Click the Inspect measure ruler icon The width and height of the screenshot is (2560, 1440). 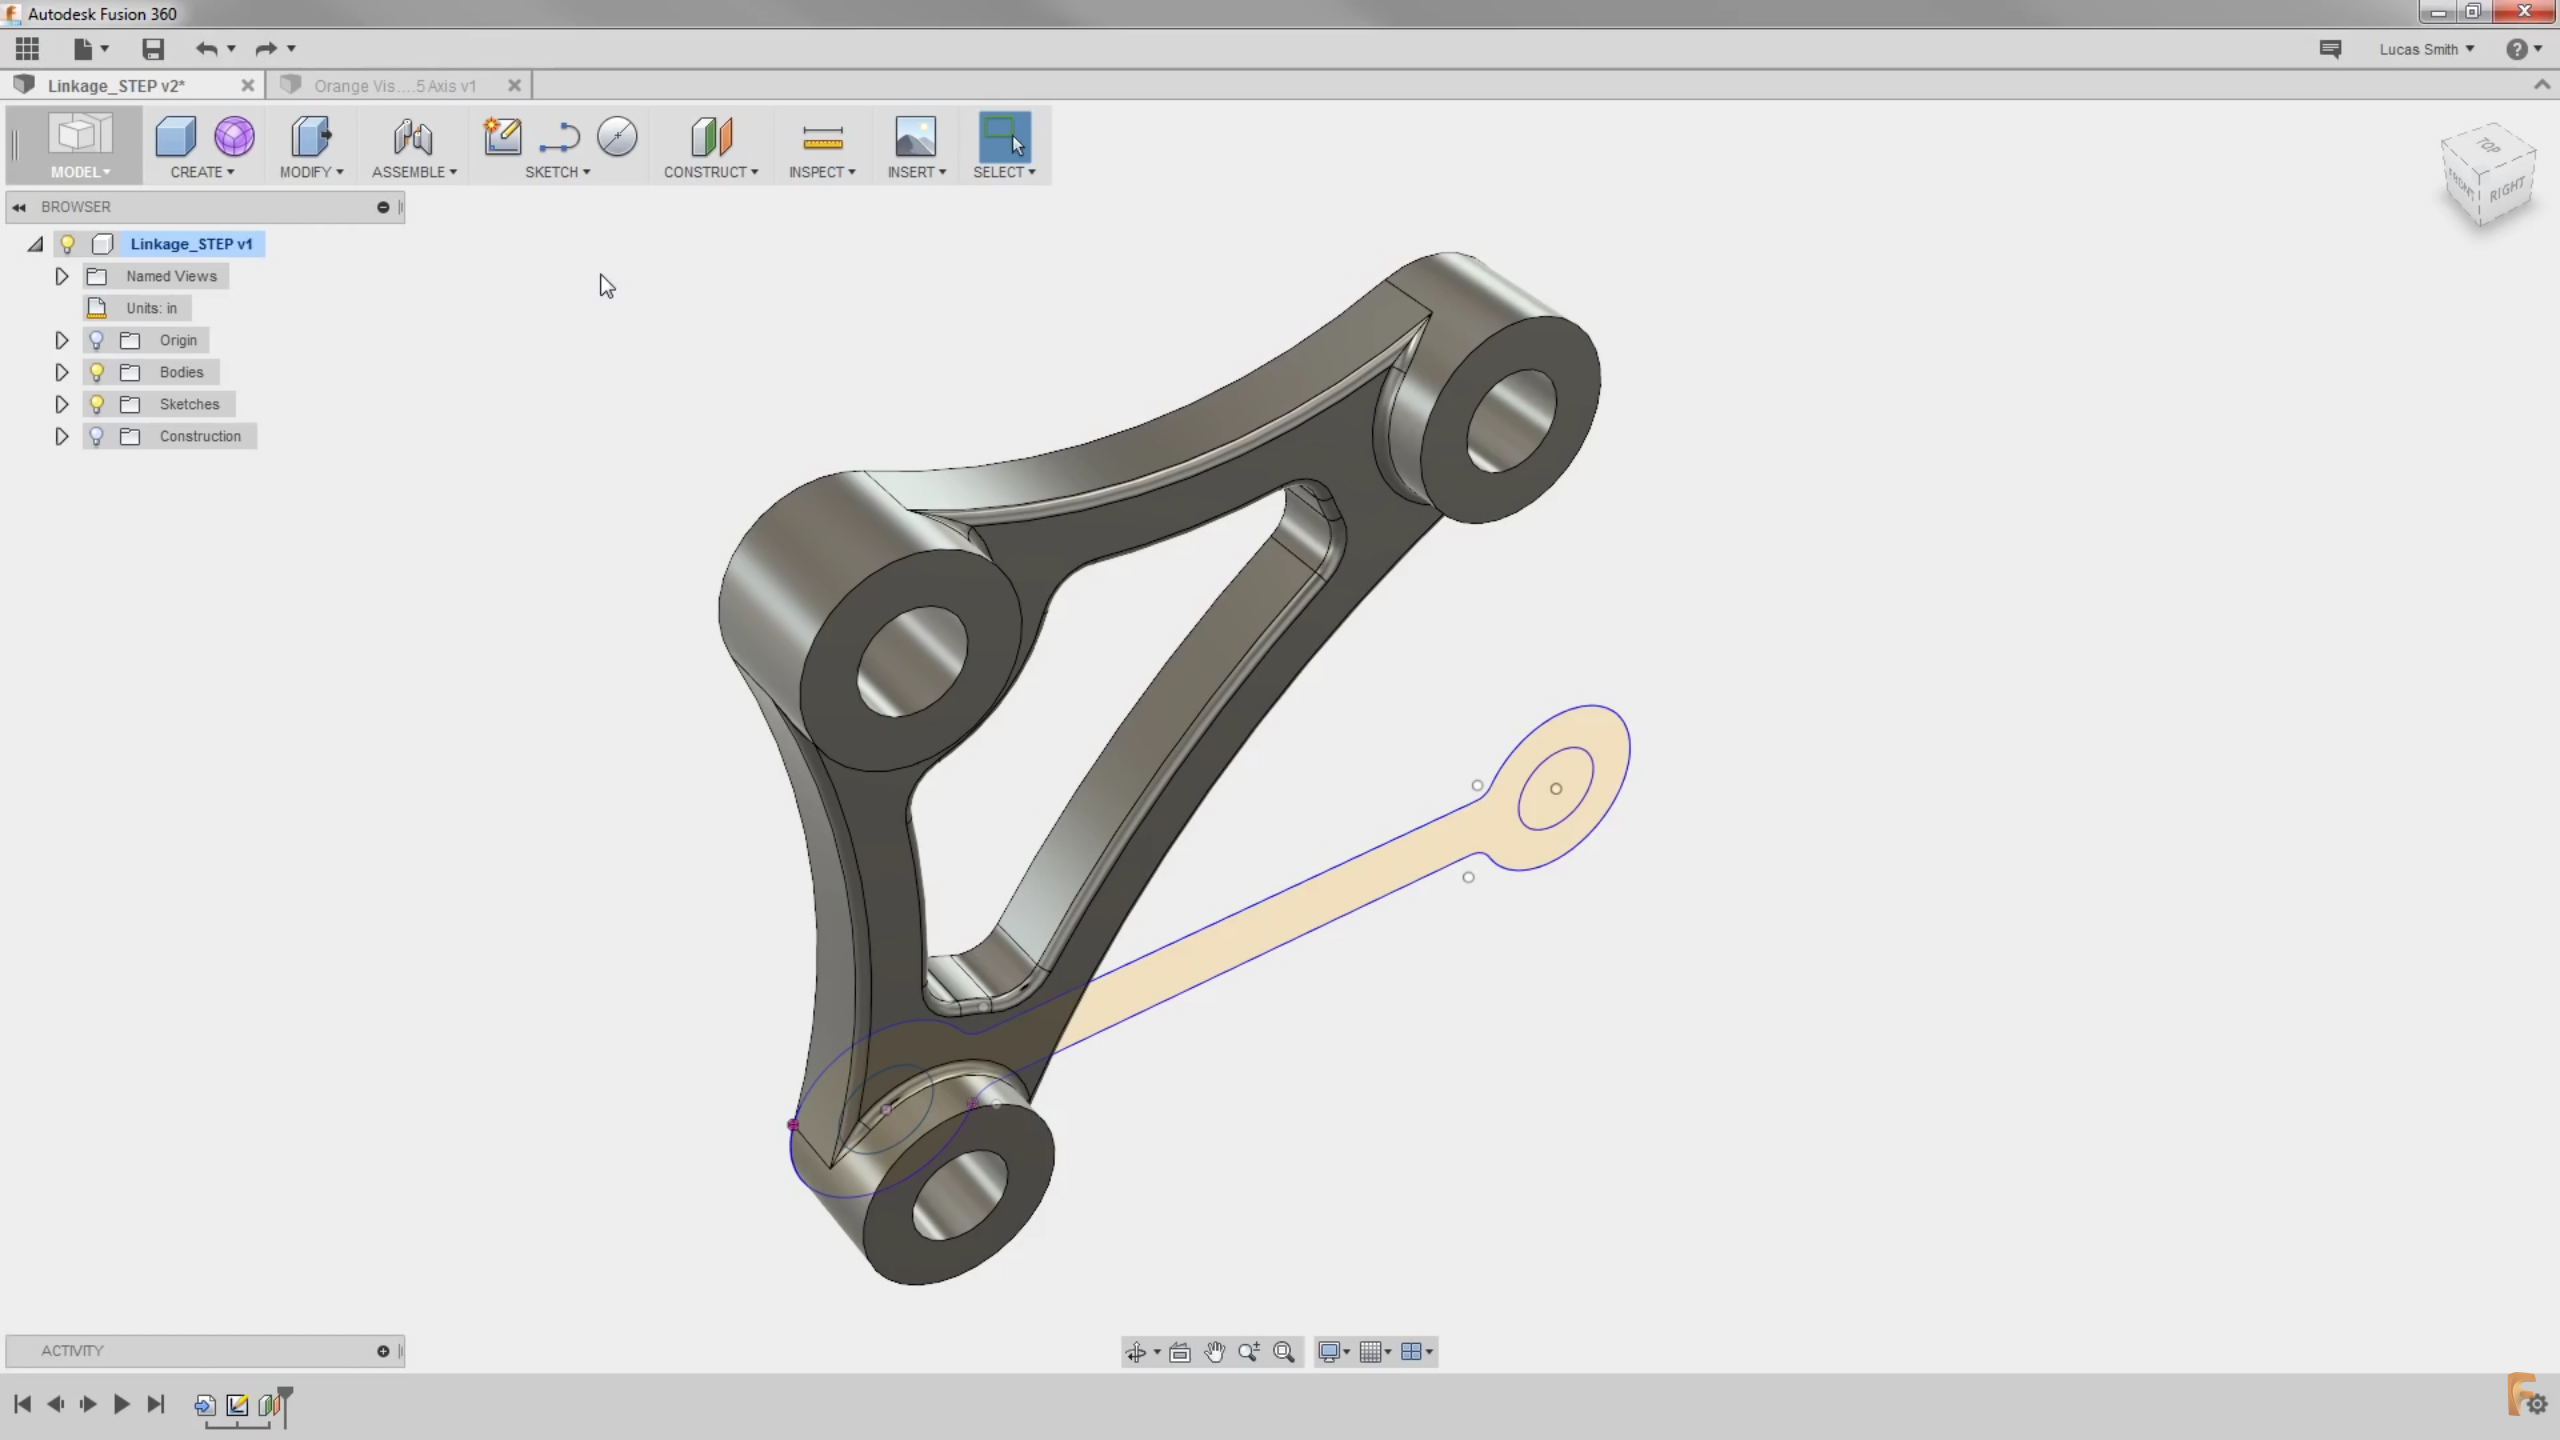[x=822, y=136]
